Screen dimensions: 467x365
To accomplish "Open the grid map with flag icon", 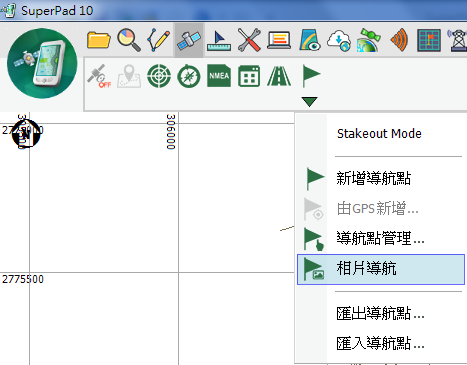I will [429, 40].
